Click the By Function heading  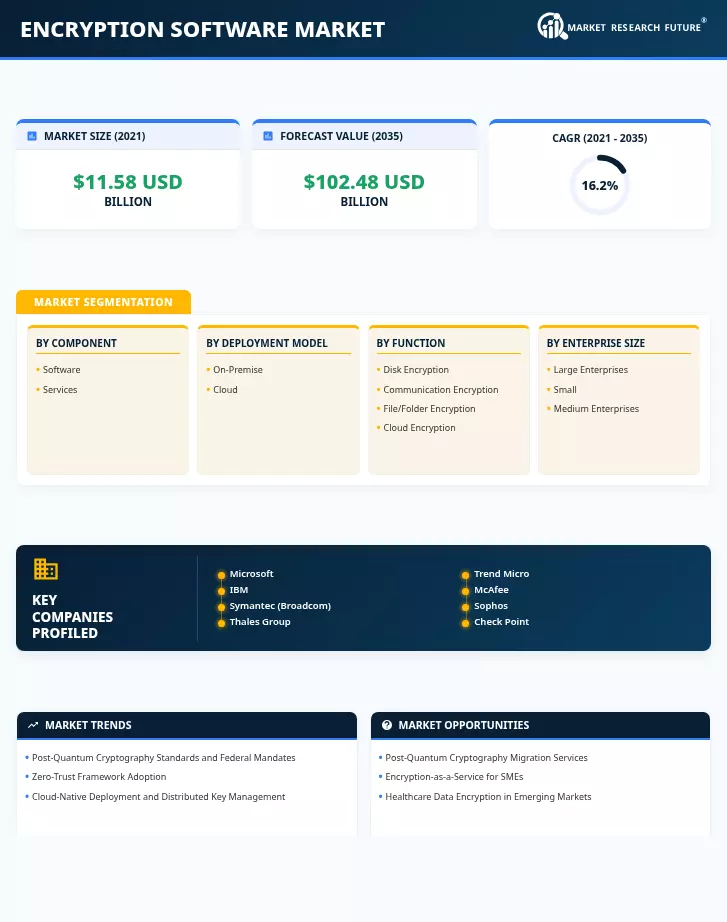411,343
